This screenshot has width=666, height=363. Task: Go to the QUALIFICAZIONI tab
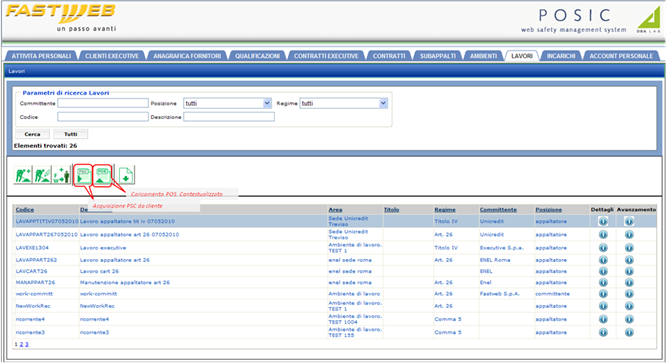(x=257, y=56)
